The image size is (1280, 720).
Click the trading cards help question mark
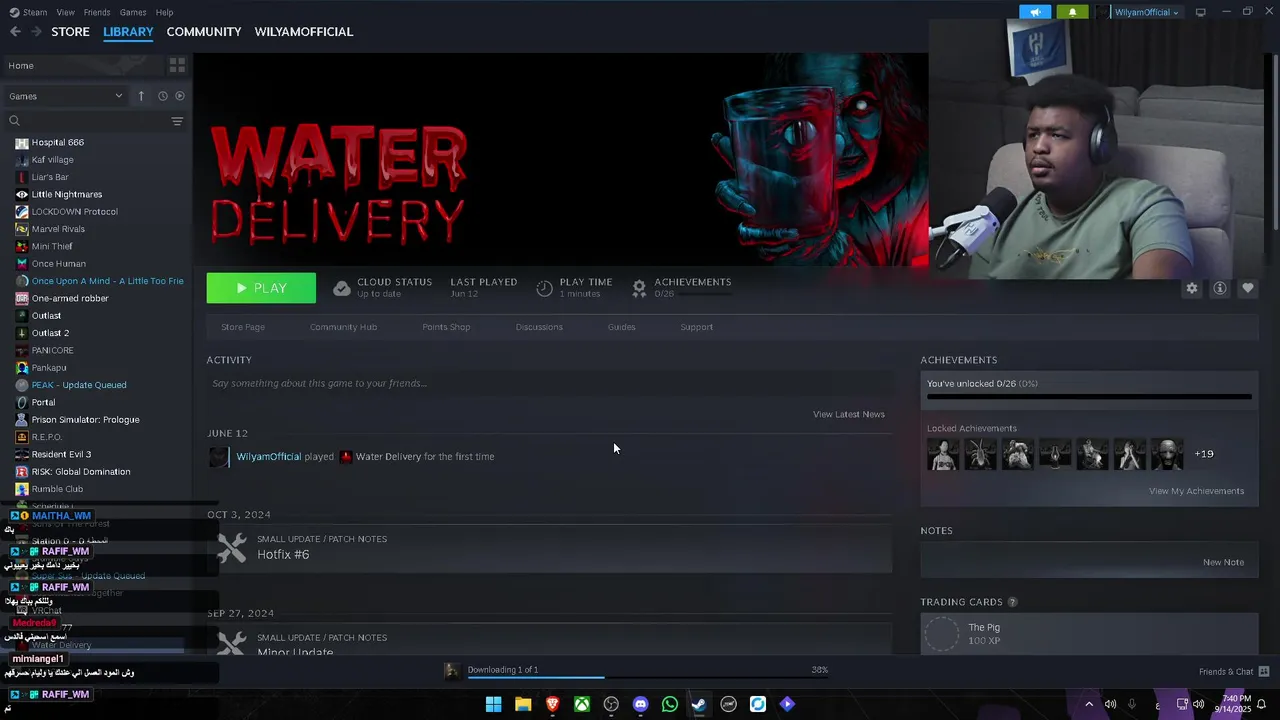1012,602
